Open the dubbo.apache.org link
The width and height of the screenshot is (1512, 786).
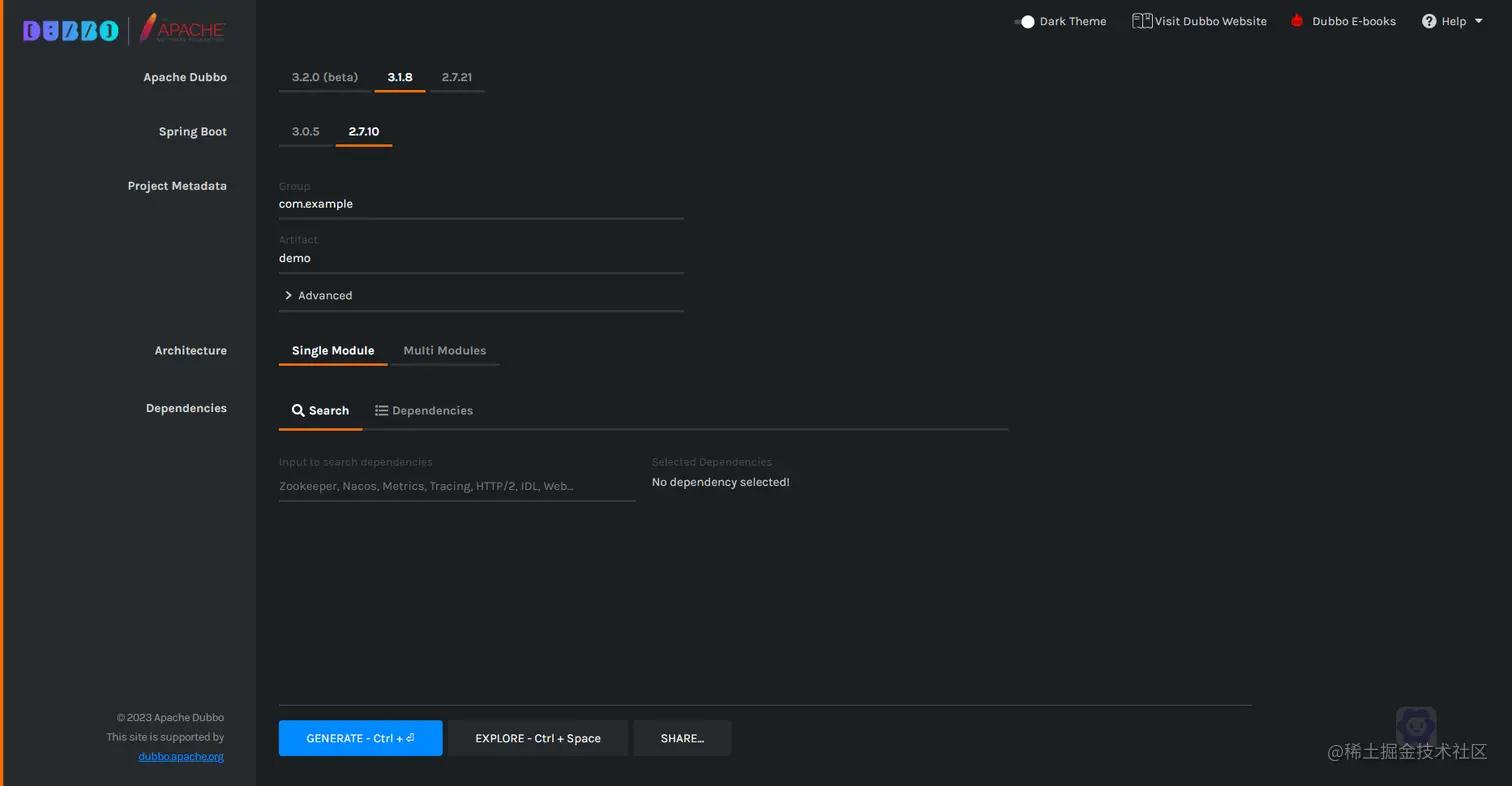coord(181,756)
